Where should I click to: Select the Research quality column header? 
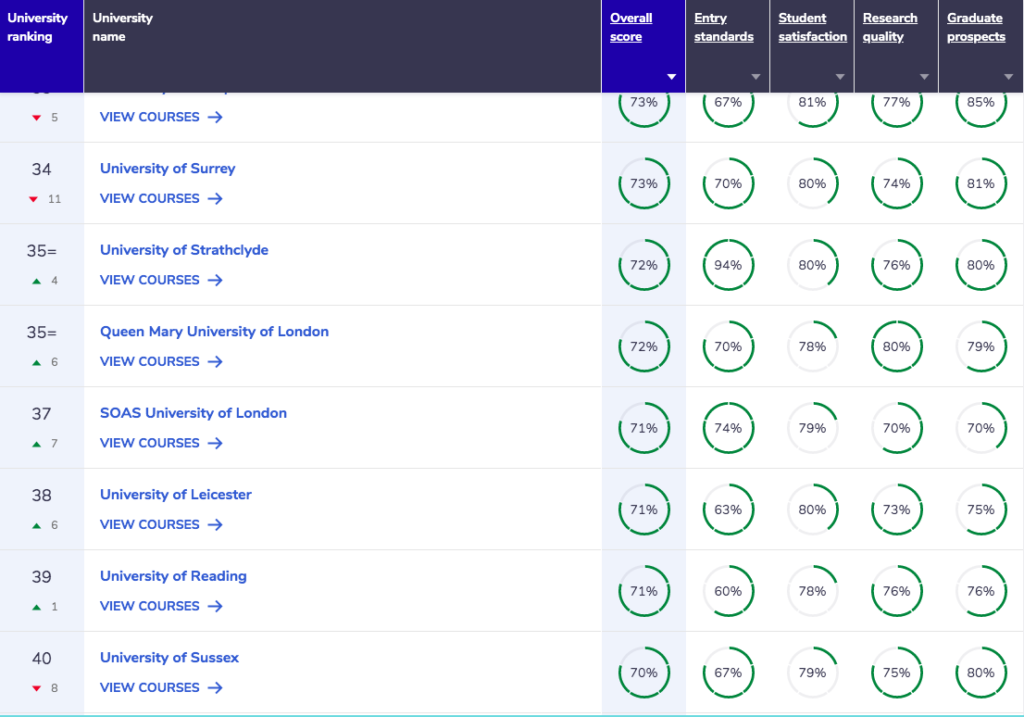(890, 27)
